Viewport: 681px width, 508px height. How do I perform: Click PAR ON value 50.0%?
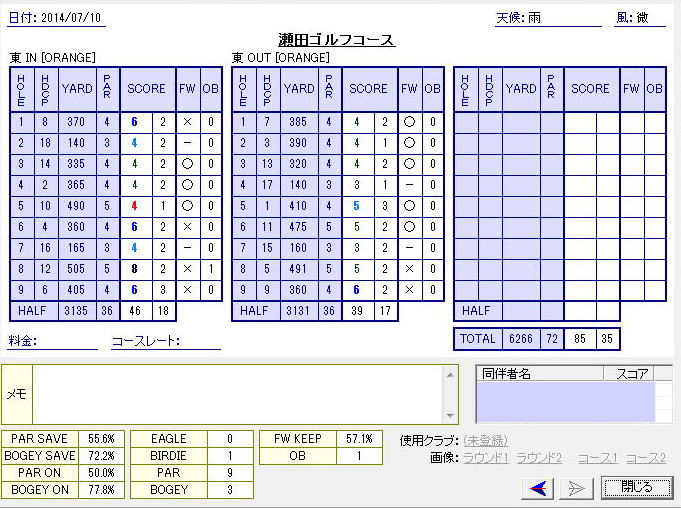pyautogui.click(x=101, y=473)
